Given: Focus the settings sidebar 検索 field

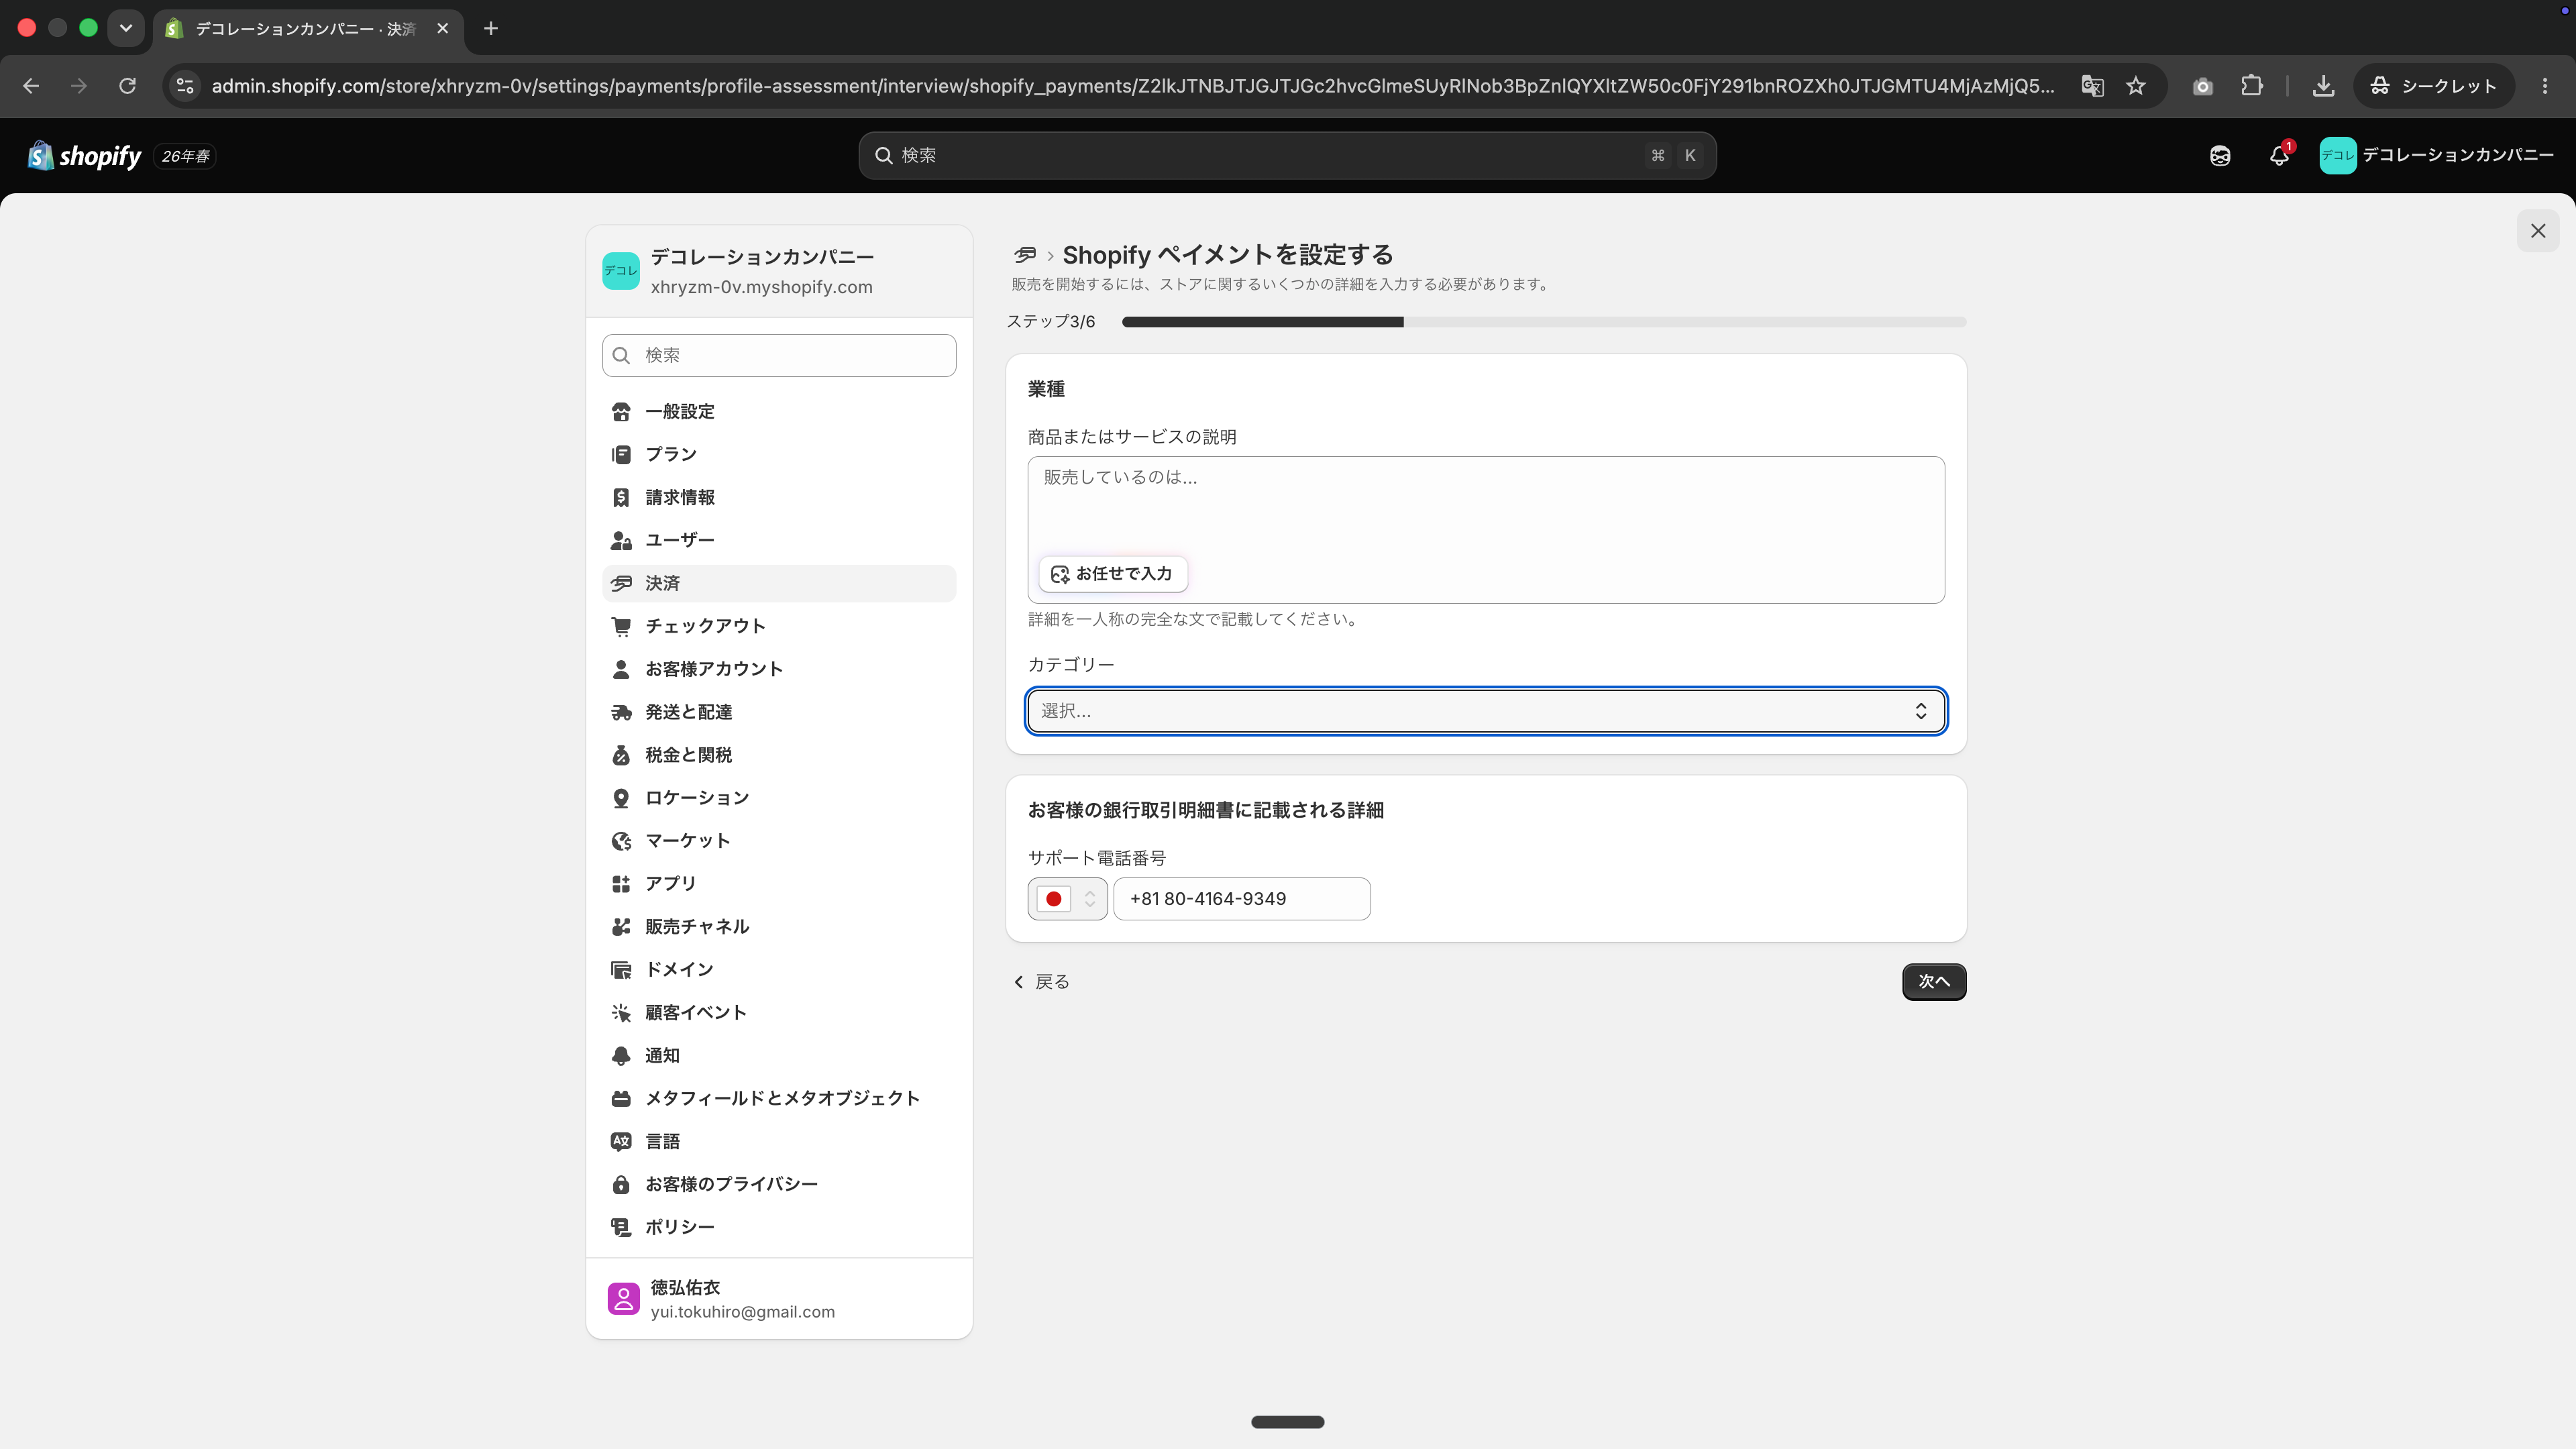Looking at the screenshot, I should 779,355.
